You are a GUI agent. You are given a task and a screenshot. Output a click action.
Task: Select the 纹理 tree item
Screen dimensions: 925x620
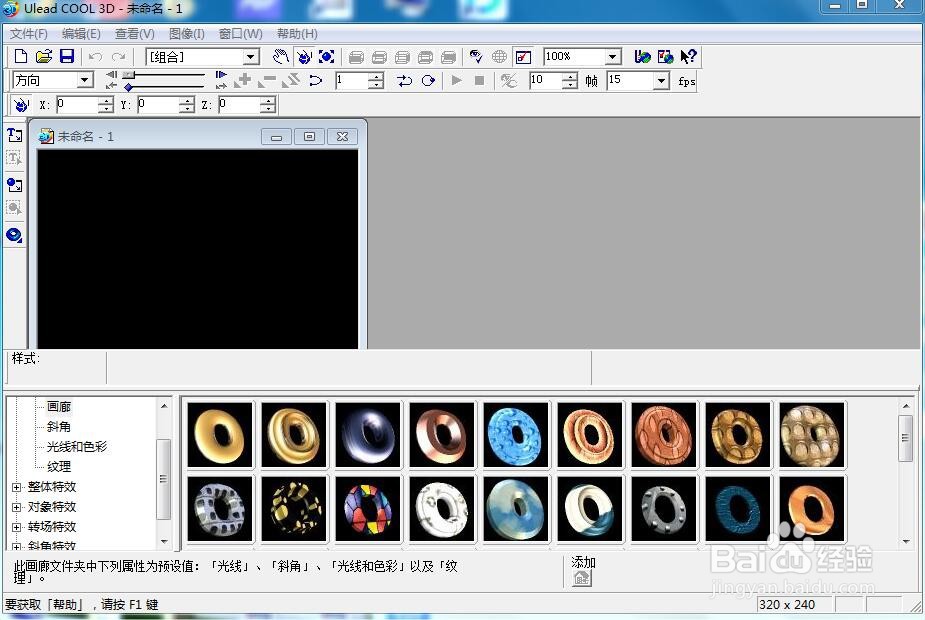tap(59, 467)
